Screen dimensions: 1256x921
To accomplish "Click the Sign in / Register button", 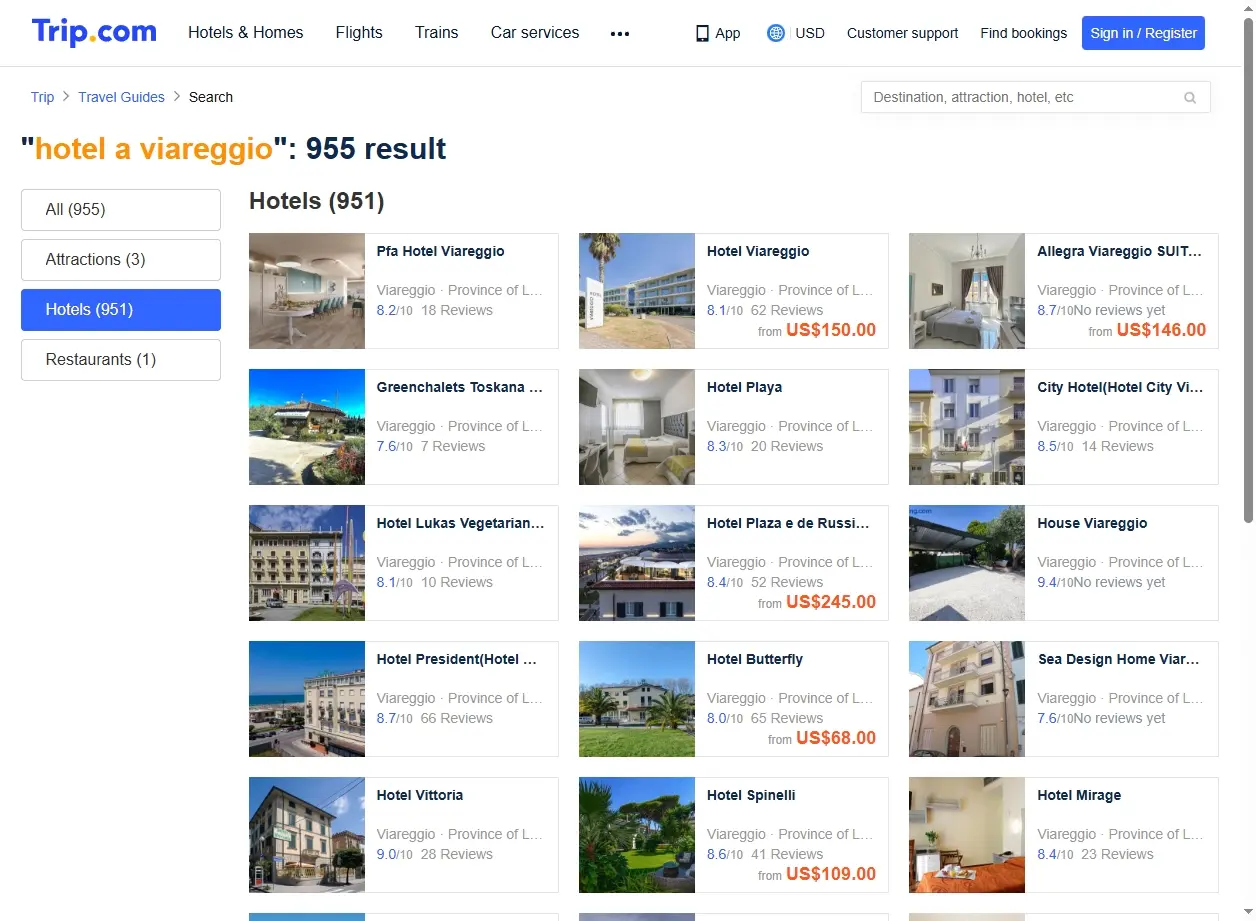I will [x=1143, y=33].
